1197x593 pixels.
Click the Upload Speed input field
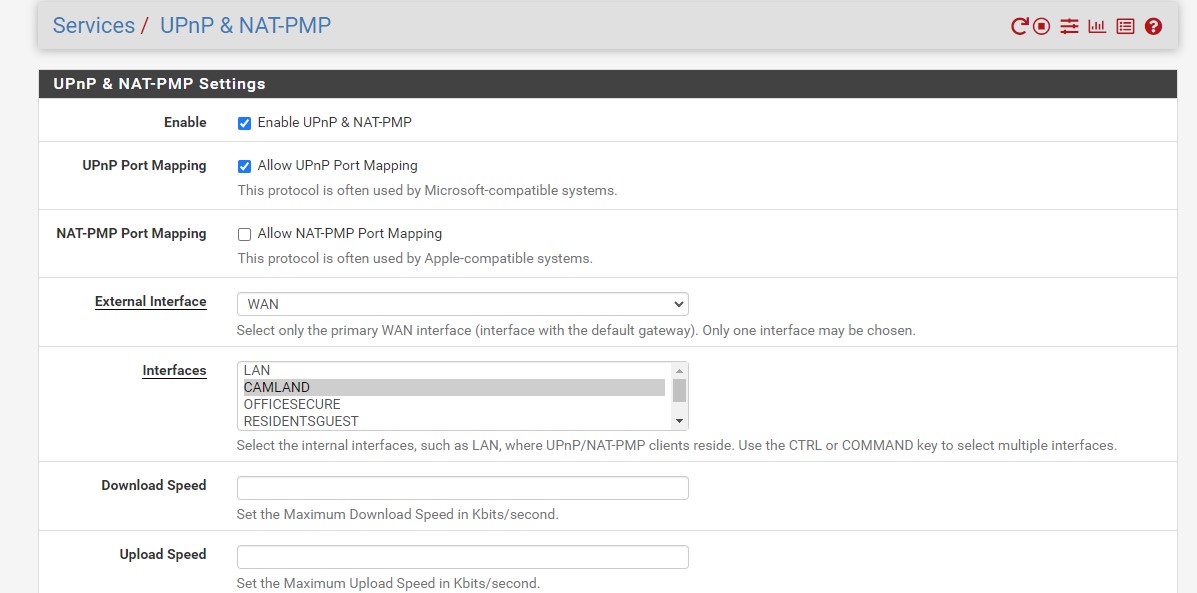tap(463, 557)
